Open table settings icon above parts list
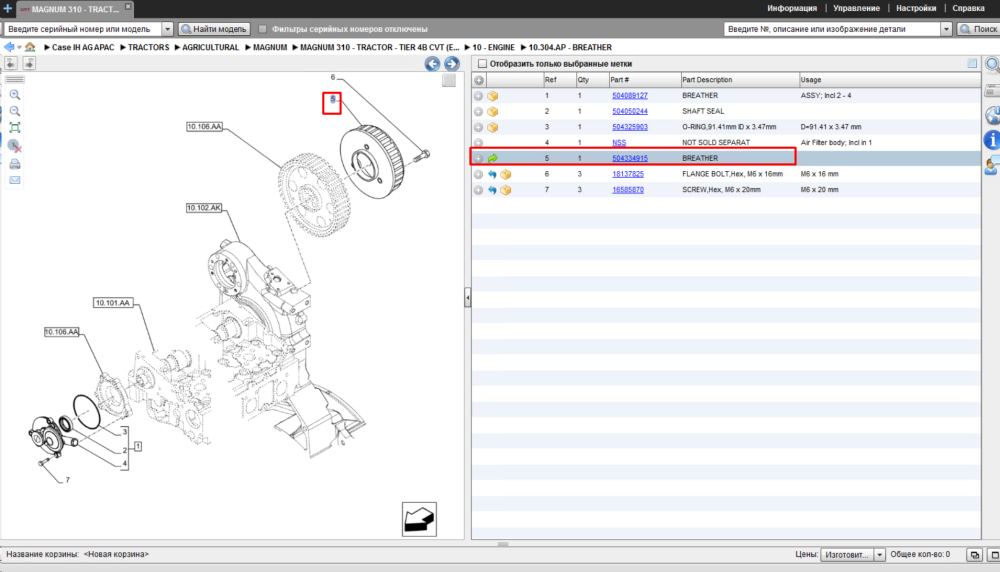1000x572 pixels. click(972, 64)
